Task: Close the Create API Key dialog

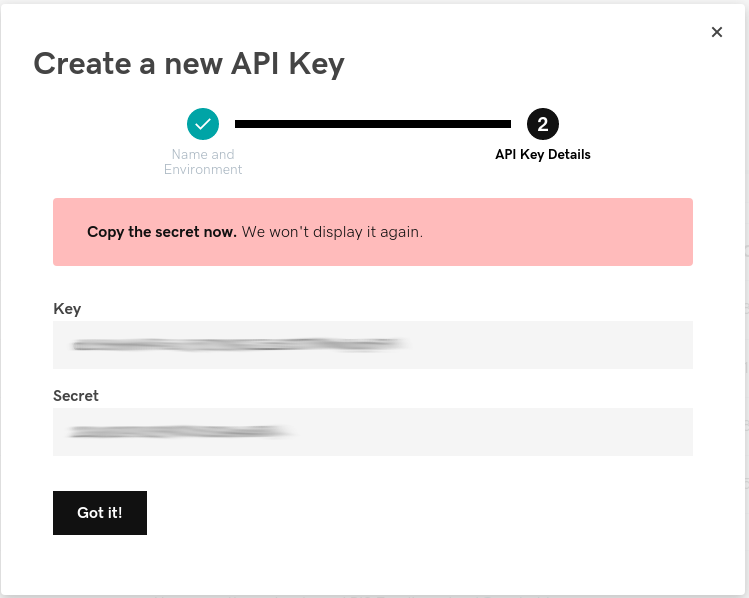Action: 716,32
